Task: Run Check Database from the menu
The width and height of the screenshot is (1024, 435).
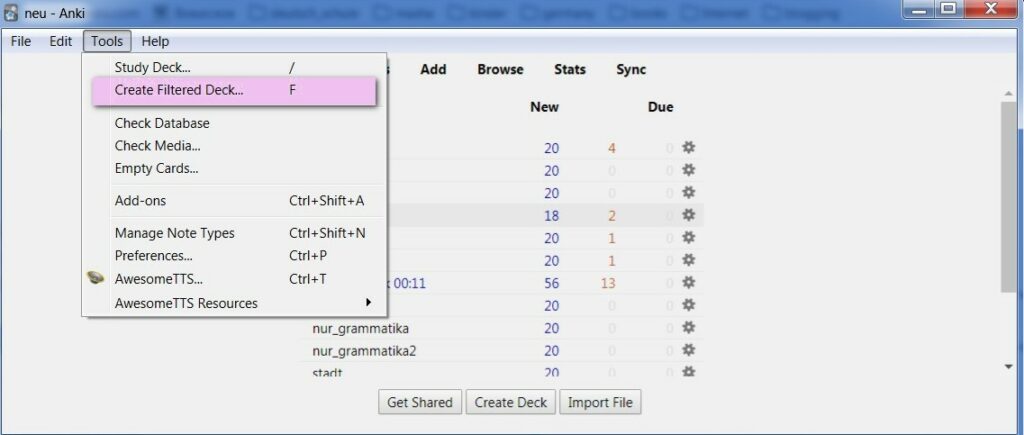Action: pyautogui.click(x=234, y=123)
